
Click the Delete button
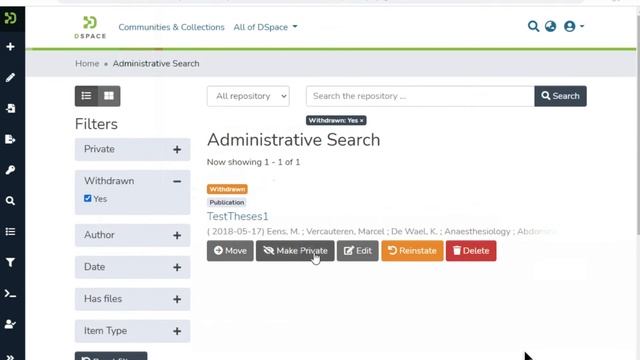pos(471,251)
